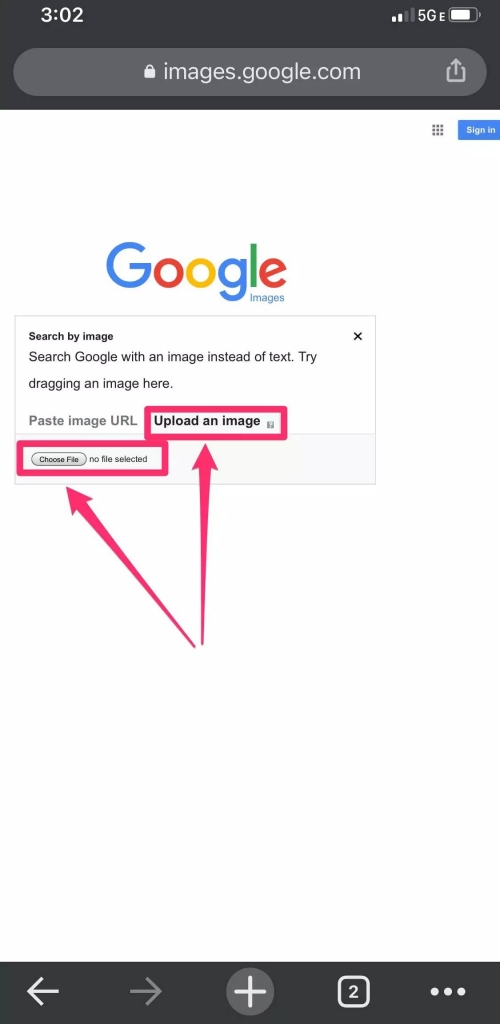This screenshot has height=1024, width=500.
Task: Click the Choose File button
Action: click(x=59, y=459)
